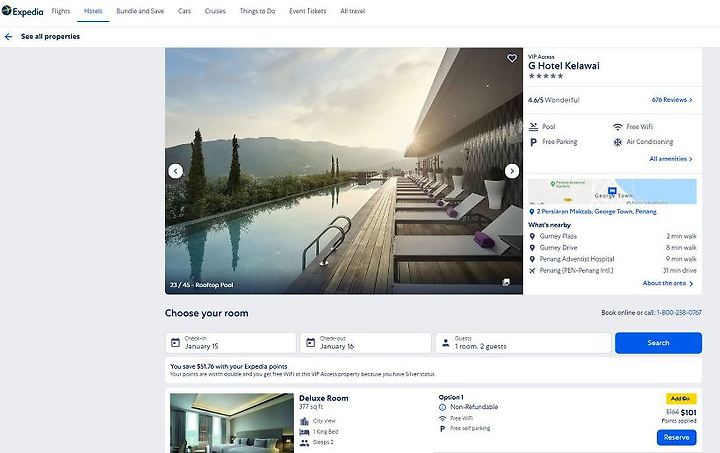Click the G Hotel Kelawai title
The image size is (720, 453).
coord(563,66)
